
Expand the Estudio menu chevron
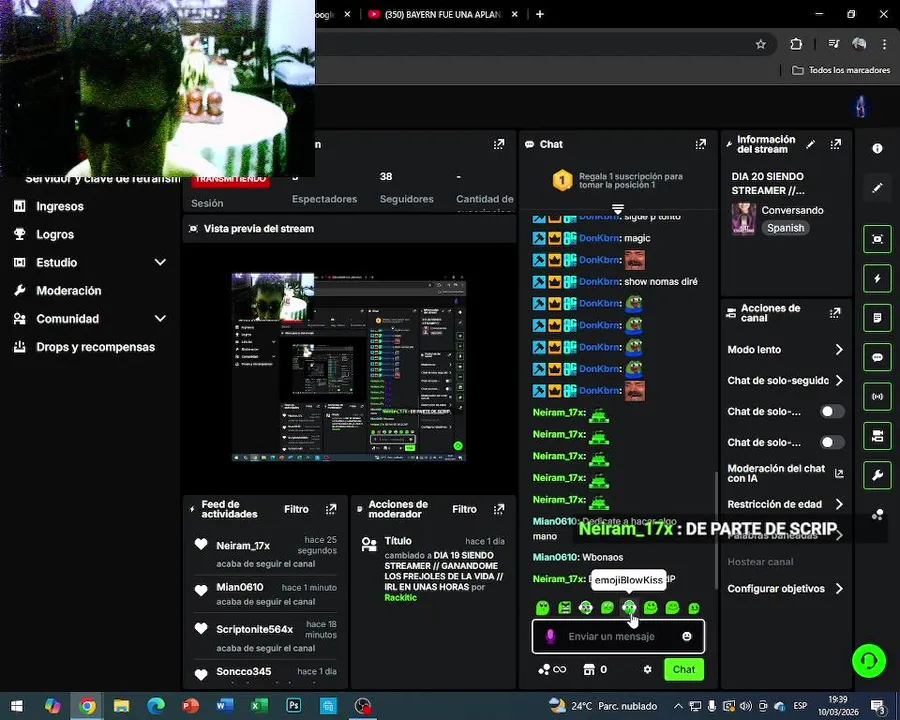click(x=160, y=262)
